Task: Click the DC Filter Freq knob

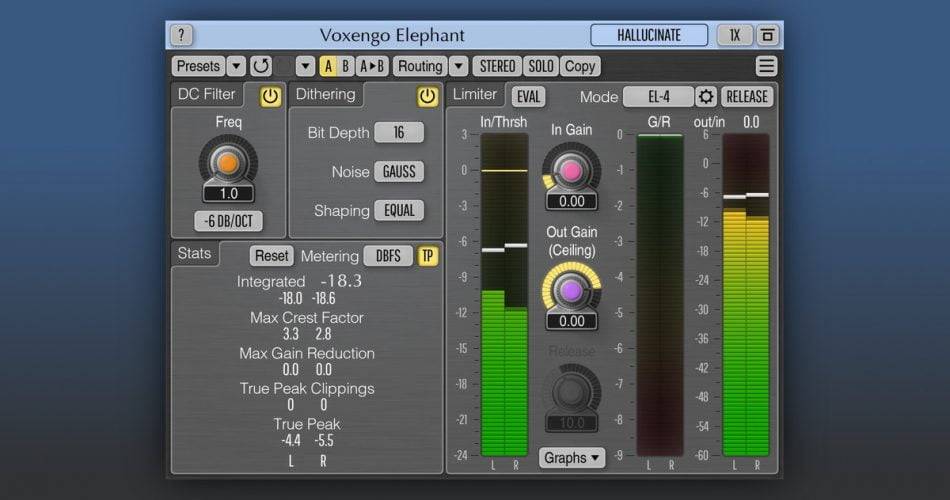Action: [228, 163]
